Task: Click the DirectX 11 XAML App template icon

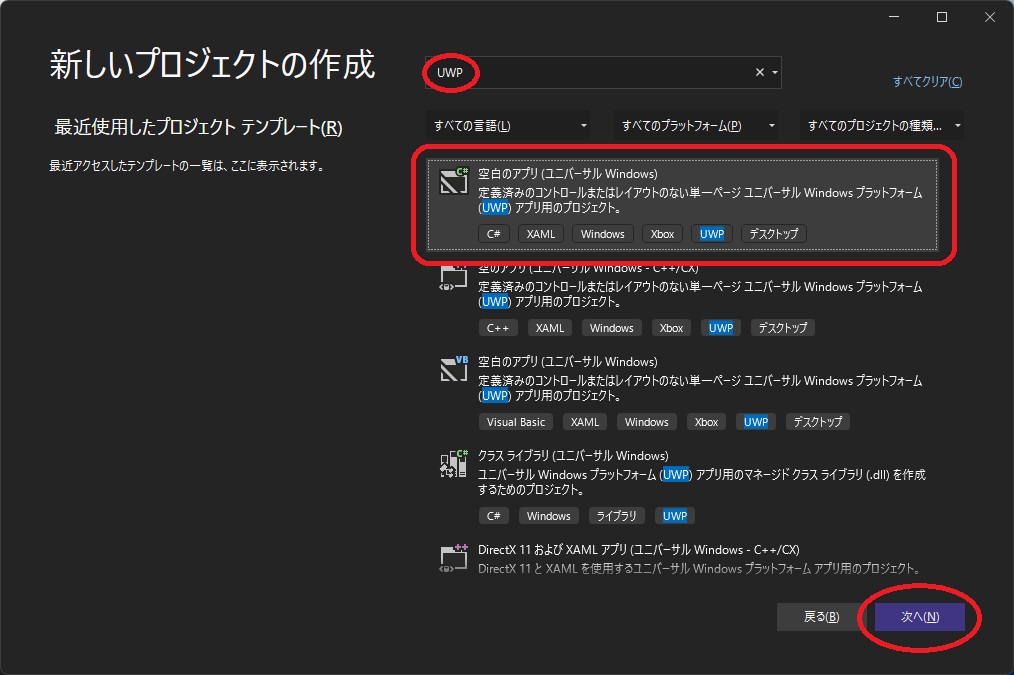Action: [x=453, y=558]
